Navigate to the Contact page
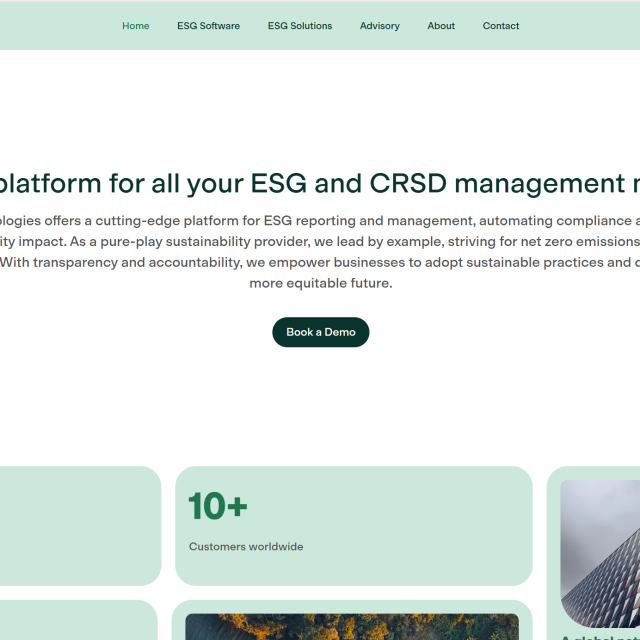The image size is (640, 640). (501, 26)
